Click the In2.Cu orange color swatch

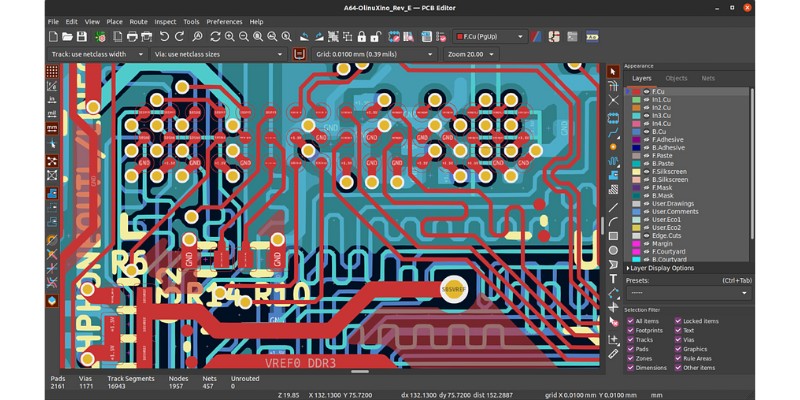pyautogui.click(x=636, y=108)
